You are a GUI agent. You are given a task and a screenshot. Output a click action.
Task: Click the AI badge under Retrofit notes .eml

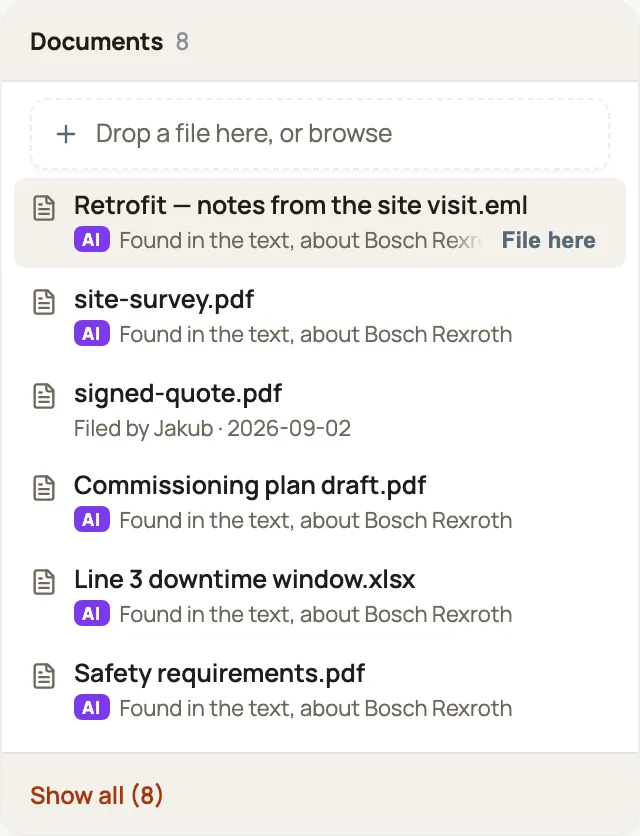[x=92, y=240]
